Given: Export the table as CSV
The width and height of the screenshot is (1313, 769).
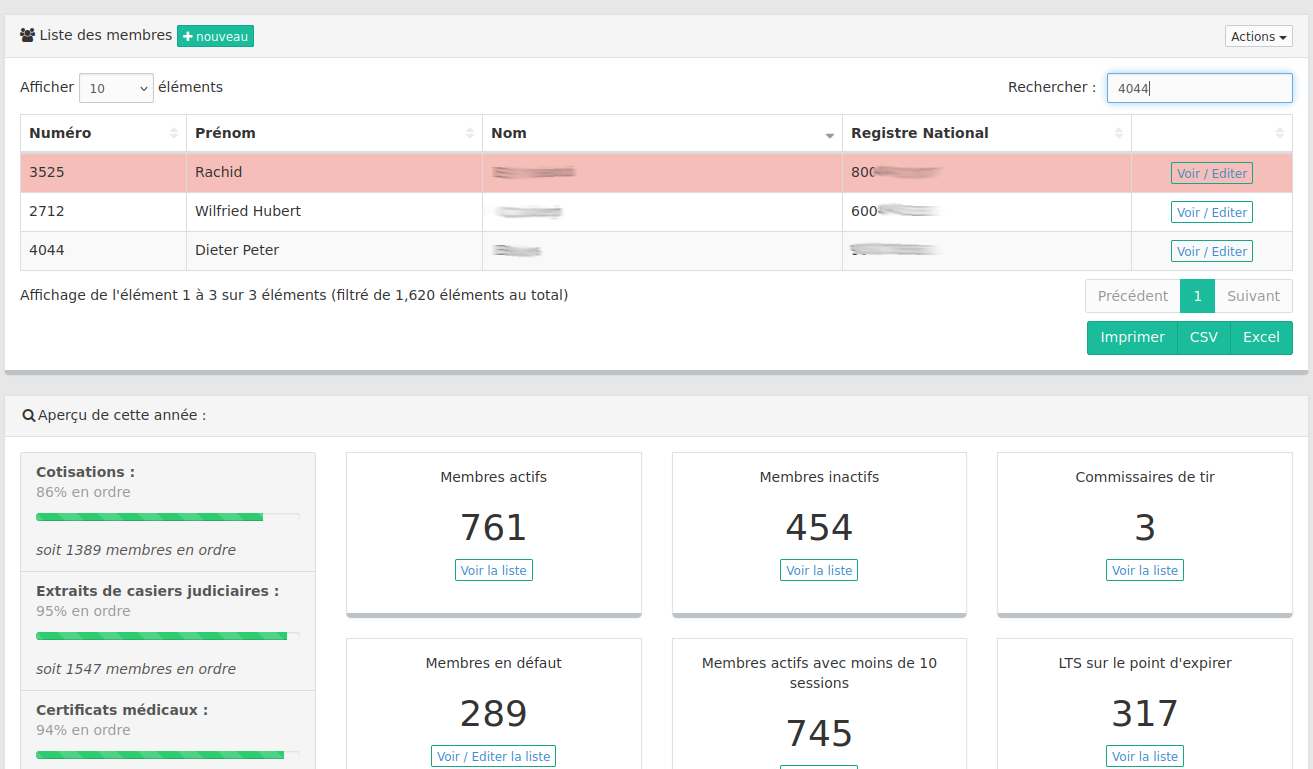Looking at the screenshot, I should click(1203, 338).
